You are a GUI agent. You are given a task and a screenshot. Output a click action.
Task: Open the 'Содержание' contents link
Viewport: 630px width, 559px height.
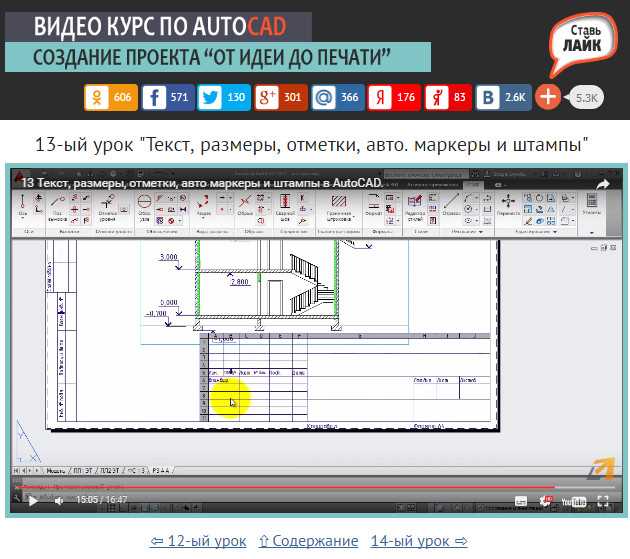308,541
